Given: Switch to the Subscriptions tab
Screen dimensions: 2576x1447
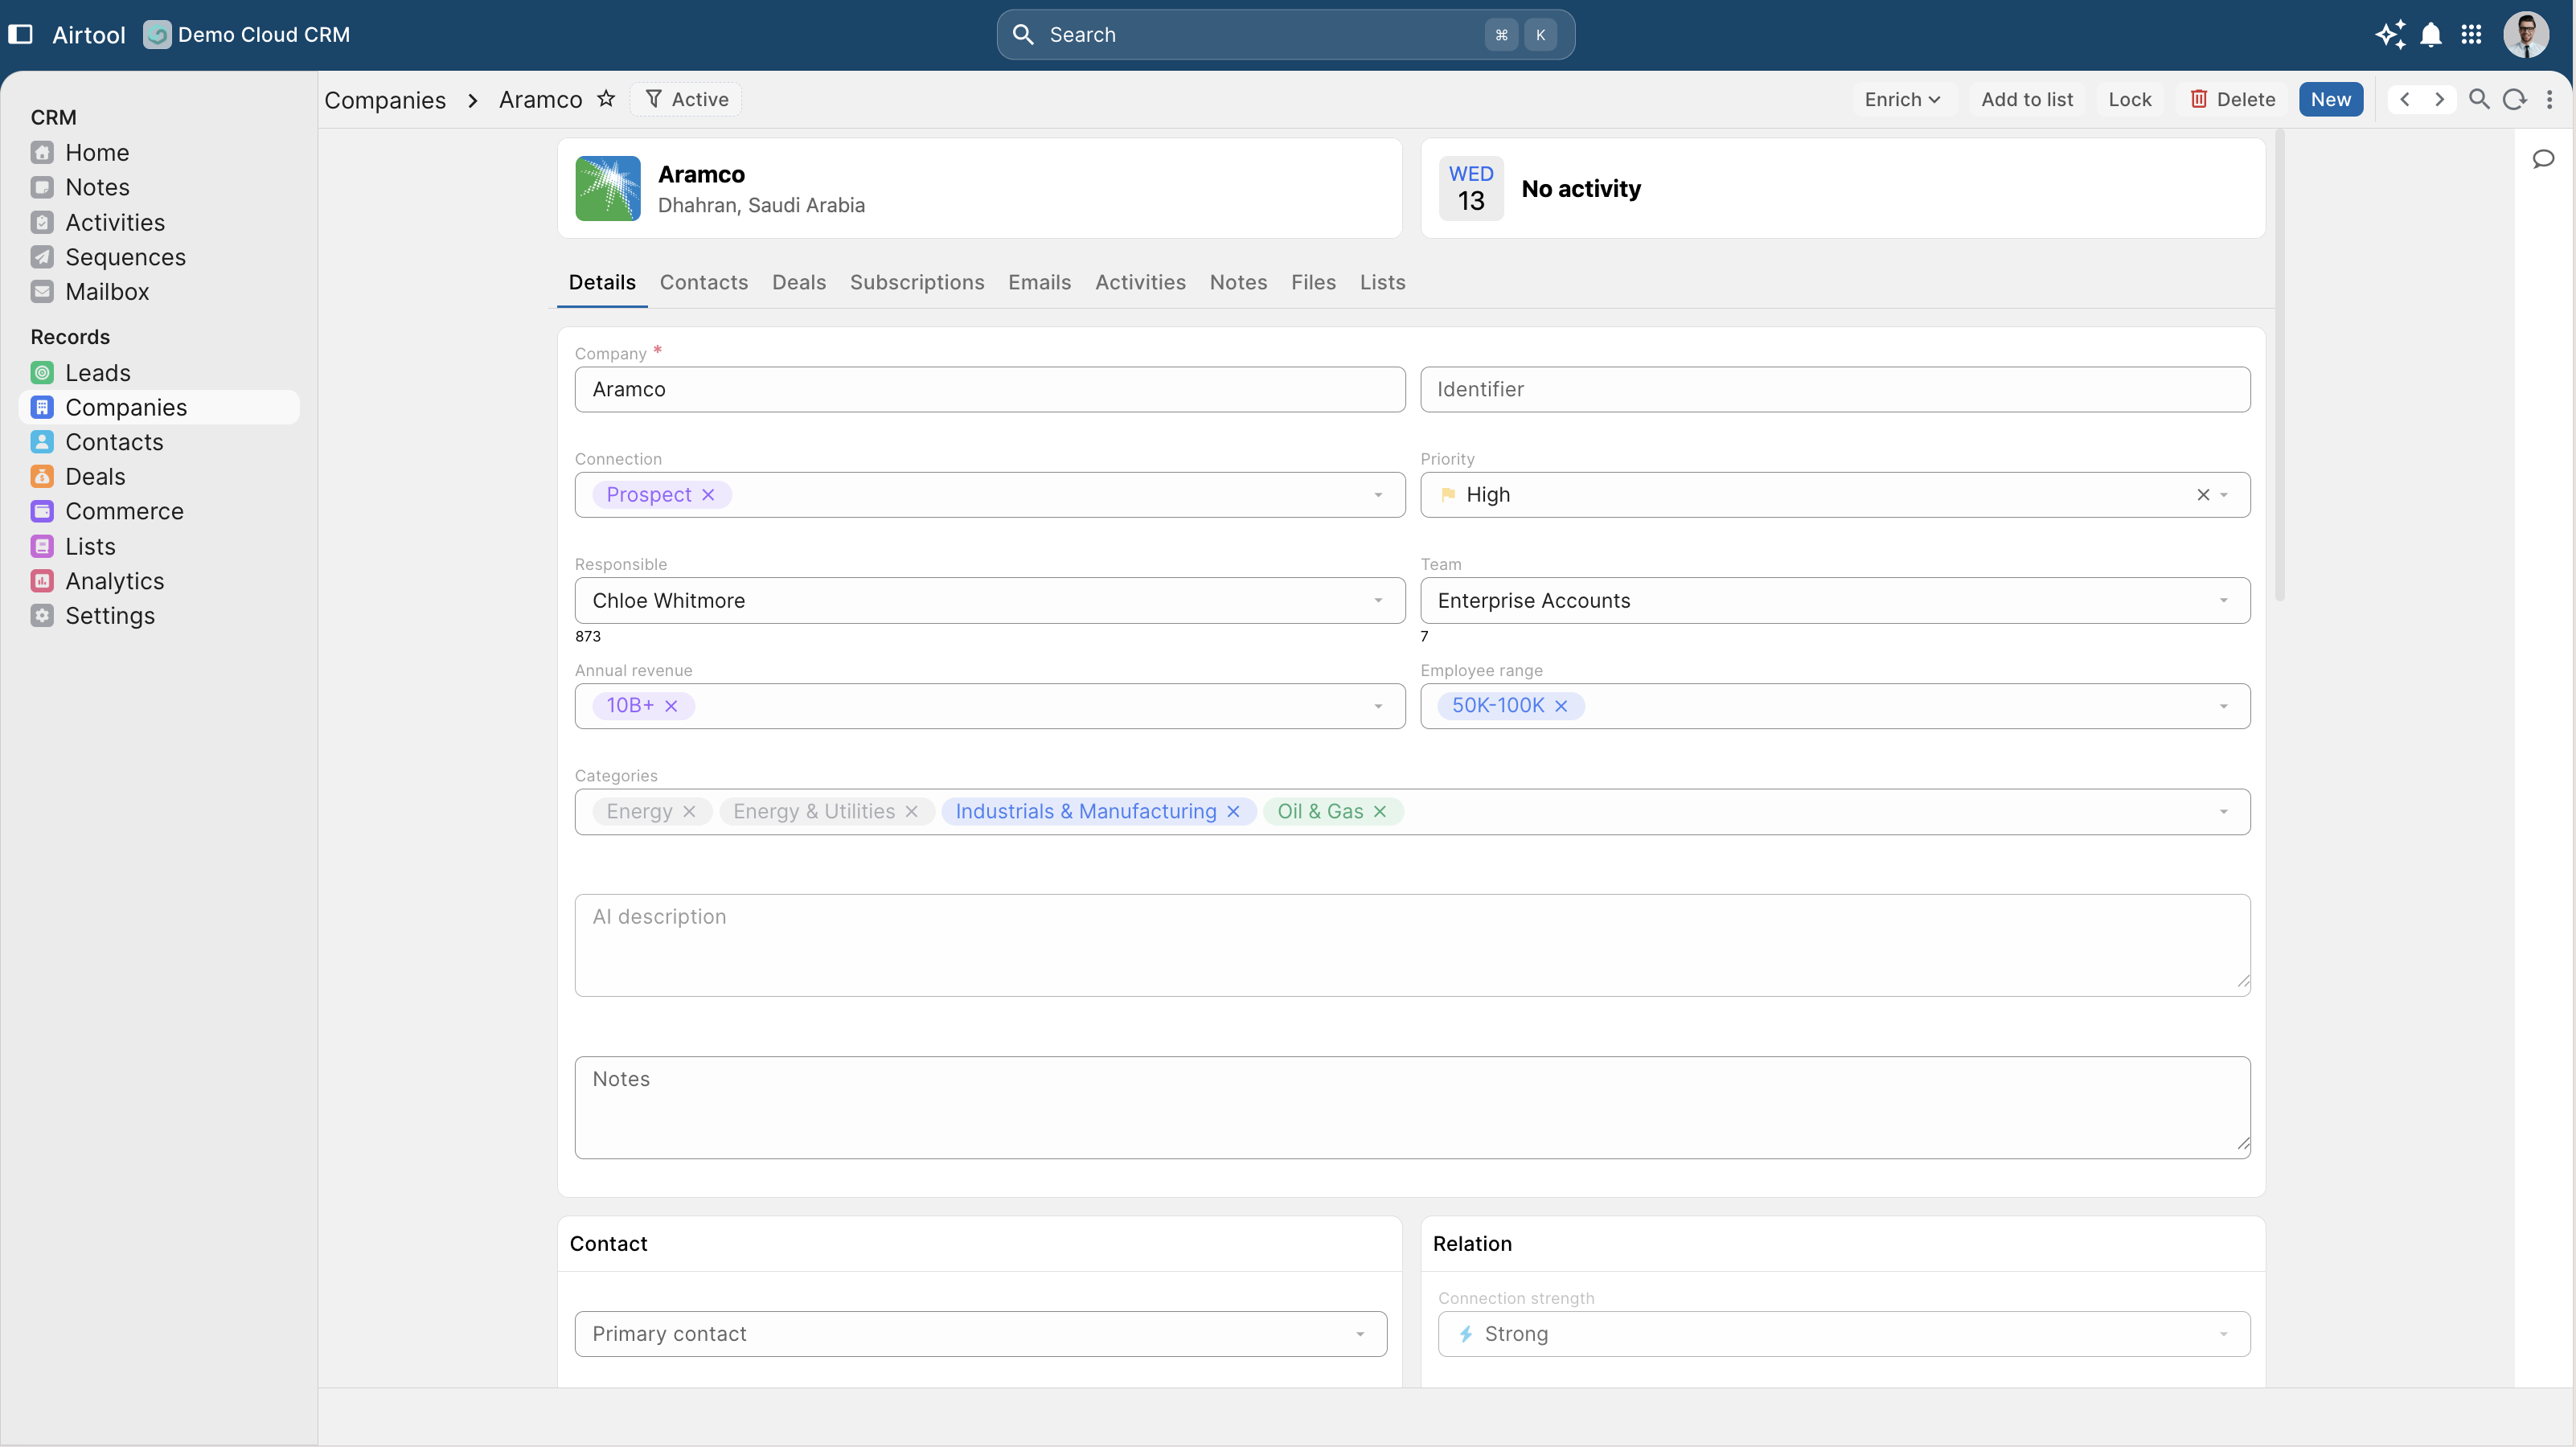Looking at the screenshot, I should pyautogui.click(x=917, y=283).
